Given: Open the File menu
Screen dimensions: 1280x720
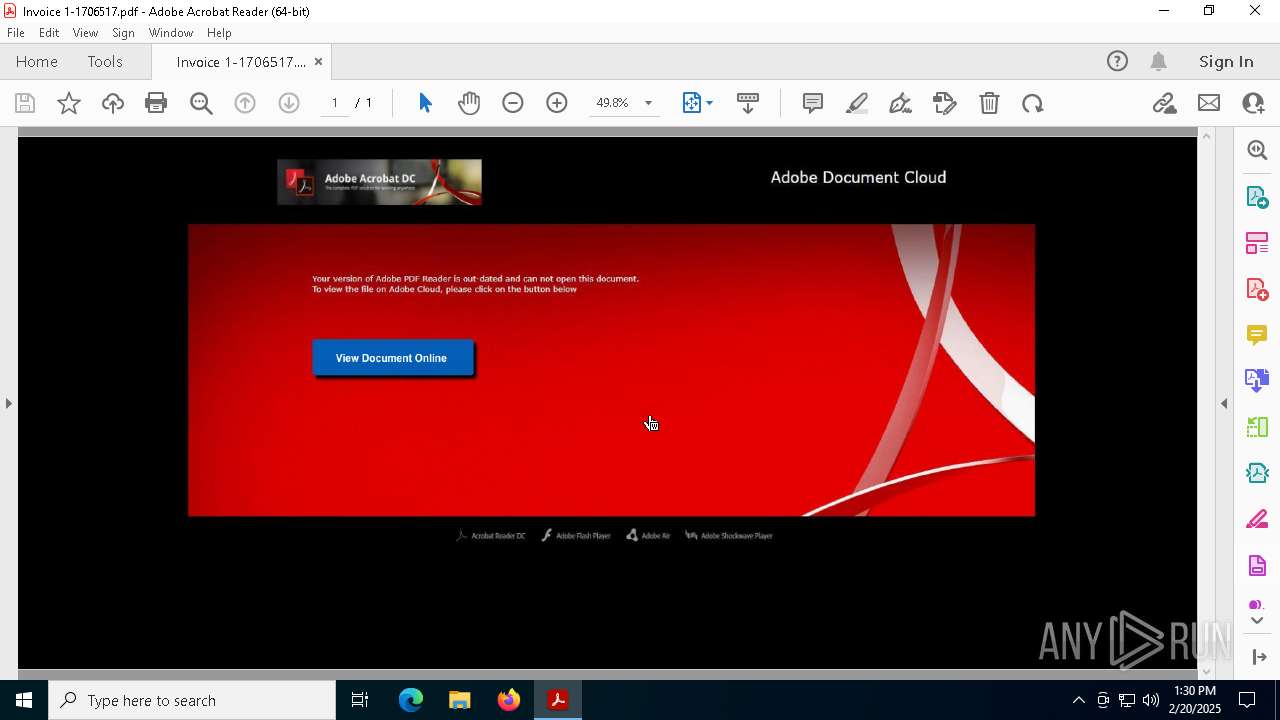Looking at the screenshot, I should pyautogui.click(x=16, y=33).
